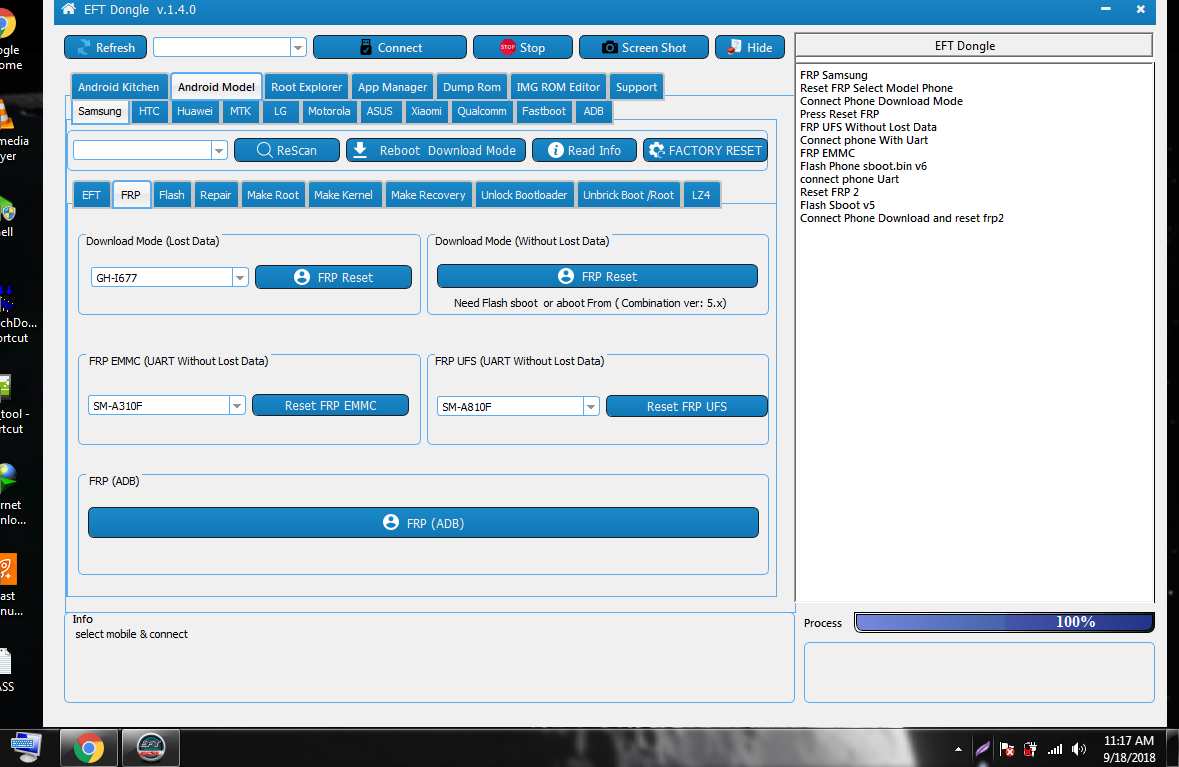Viewport: 1179px width, 767px height.
Task: Select the Fastboot tab
Action: (544, 111)
